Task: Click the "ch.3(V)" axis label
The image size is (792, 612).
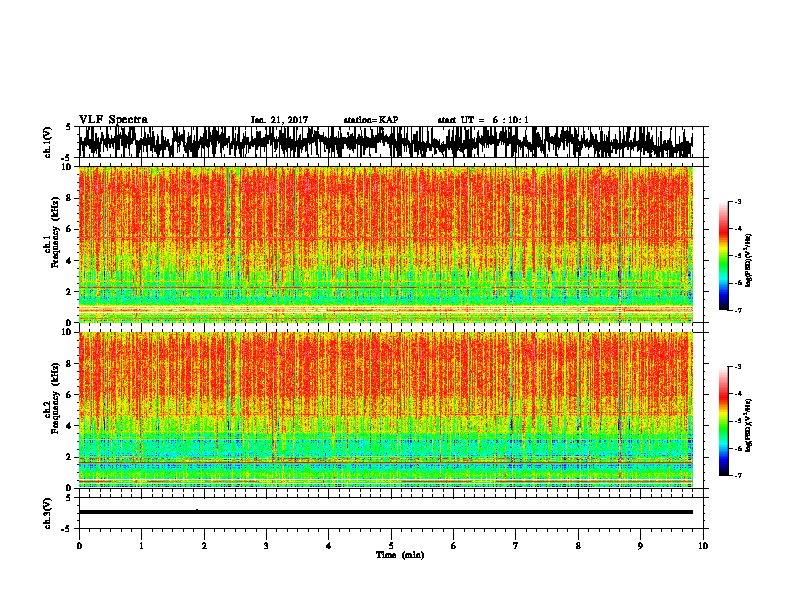Action: pyautogui.click(x=47, y=513)
